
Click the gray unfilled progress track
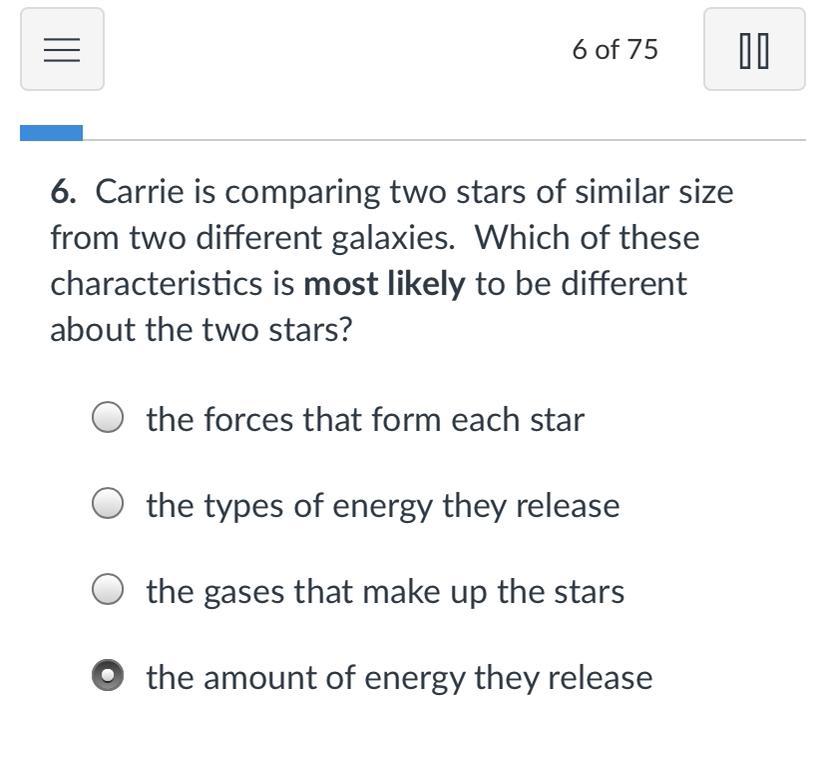click(x=445, y=140)
